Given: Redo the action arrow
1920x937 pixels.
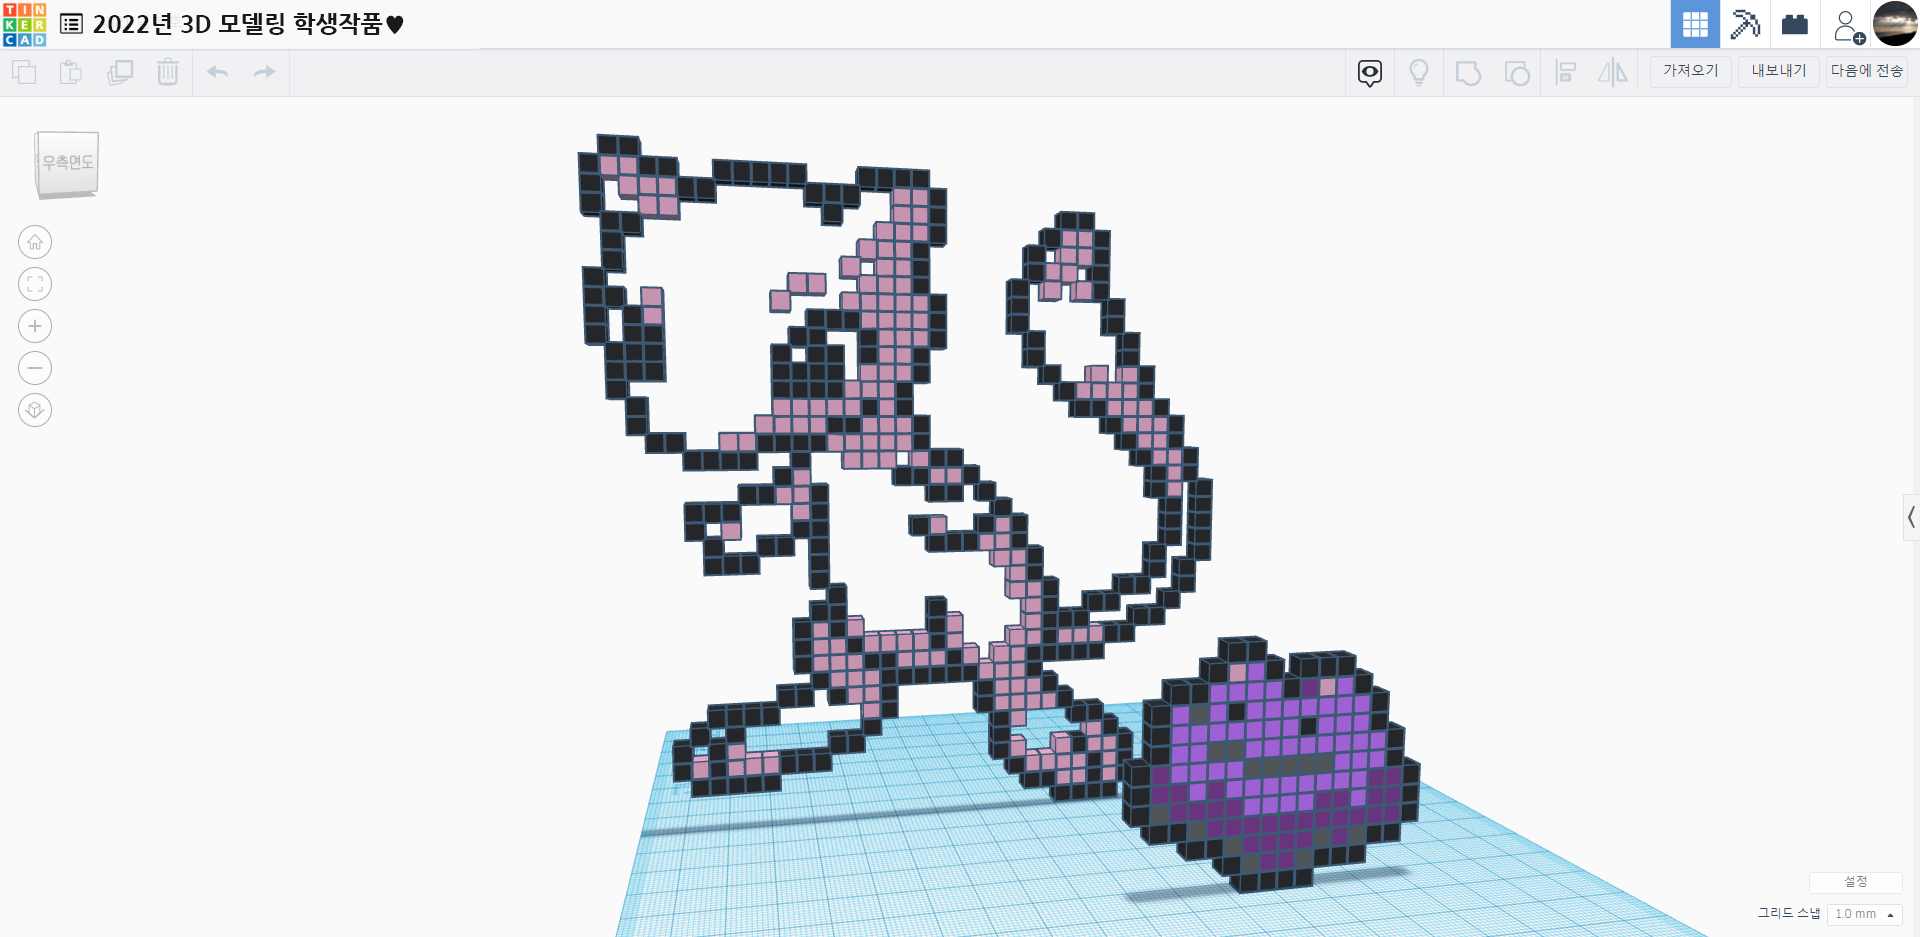Looking at the screenshot, I should [264, 72].
